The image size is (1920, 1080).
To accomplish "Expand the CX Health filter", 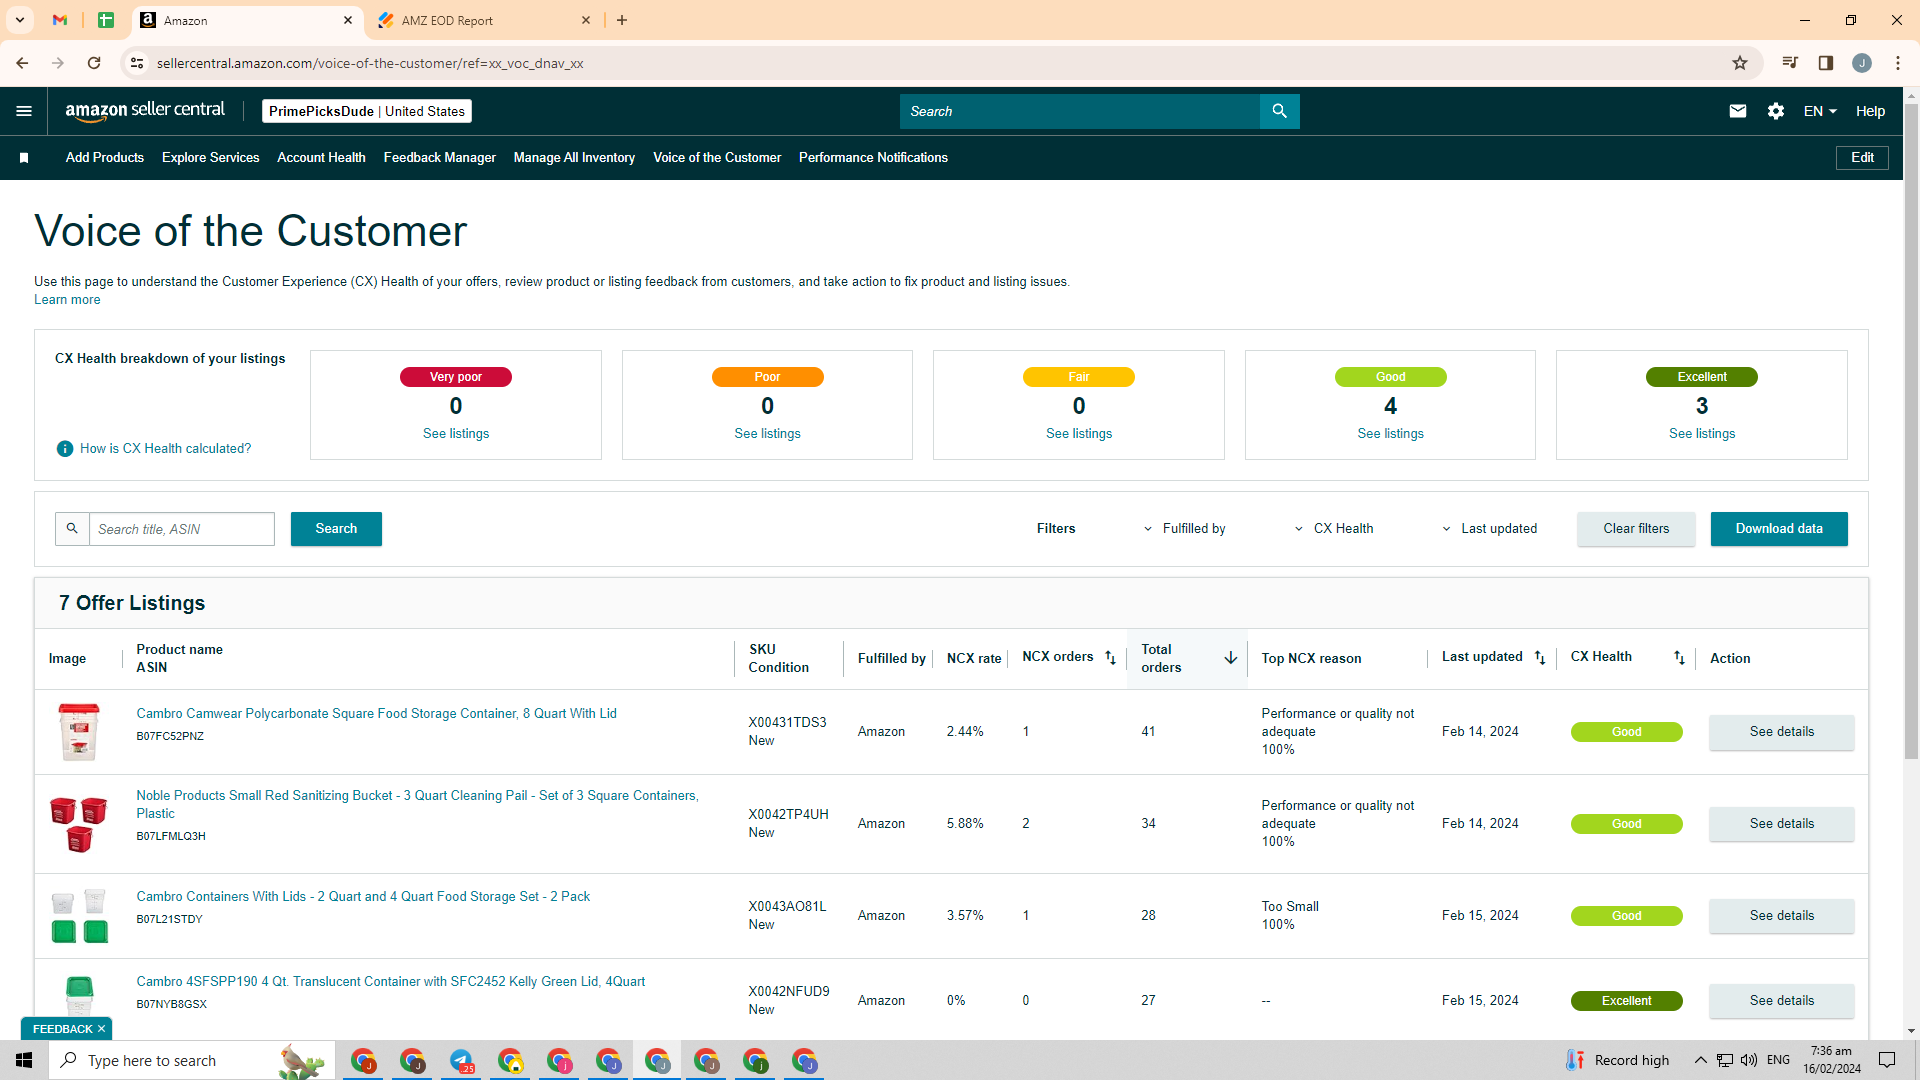I will tap(1334, 529).
